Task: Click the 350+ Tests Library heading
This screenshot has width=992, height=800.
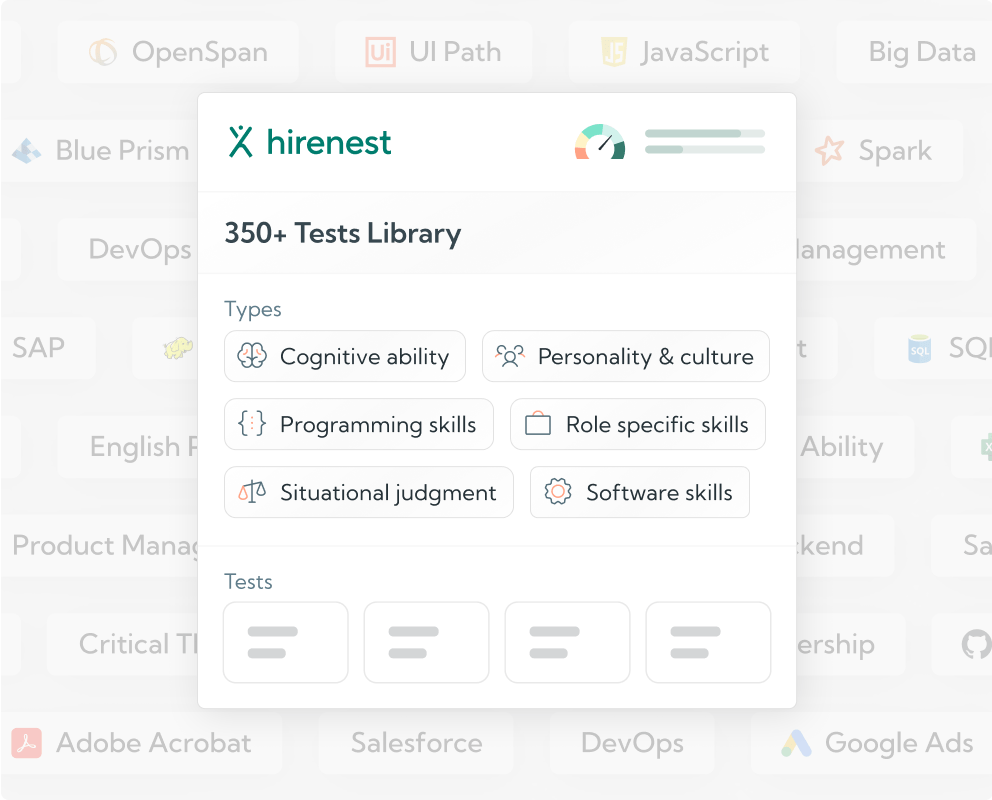Action: point(343,233)
